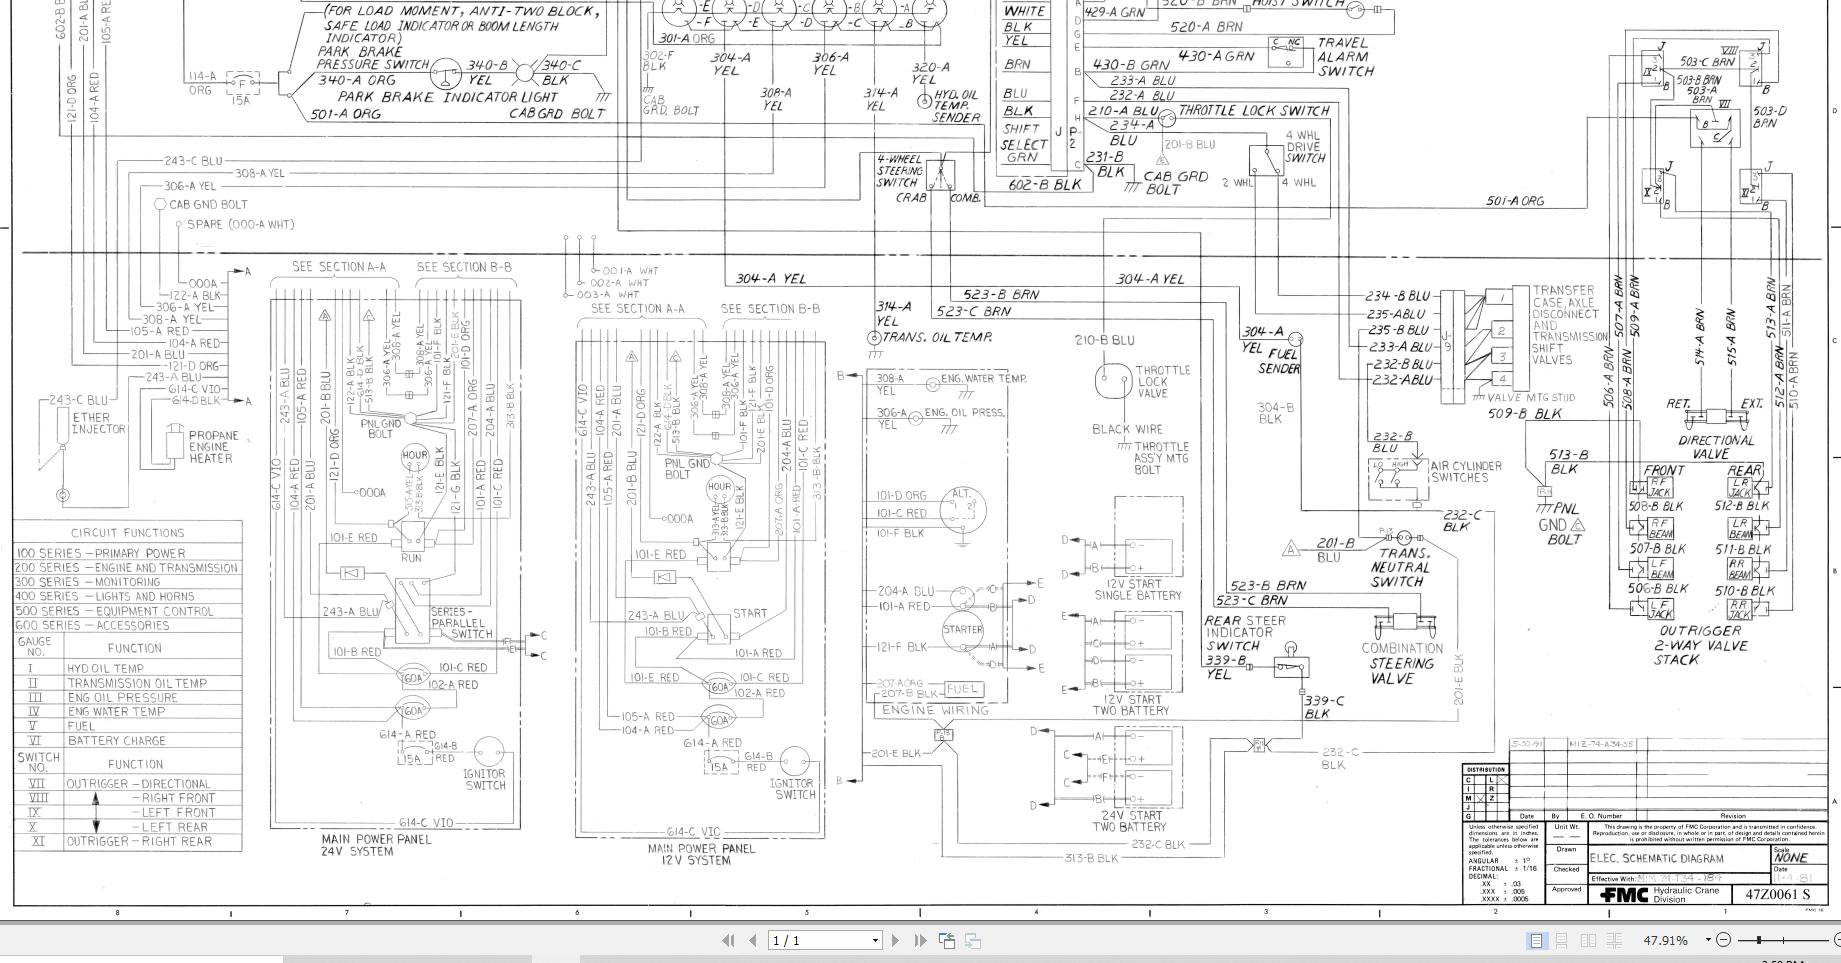Screen dimensions: 1841x963
Task: Click the zoom slider track
Action: tap(1785, 940)
